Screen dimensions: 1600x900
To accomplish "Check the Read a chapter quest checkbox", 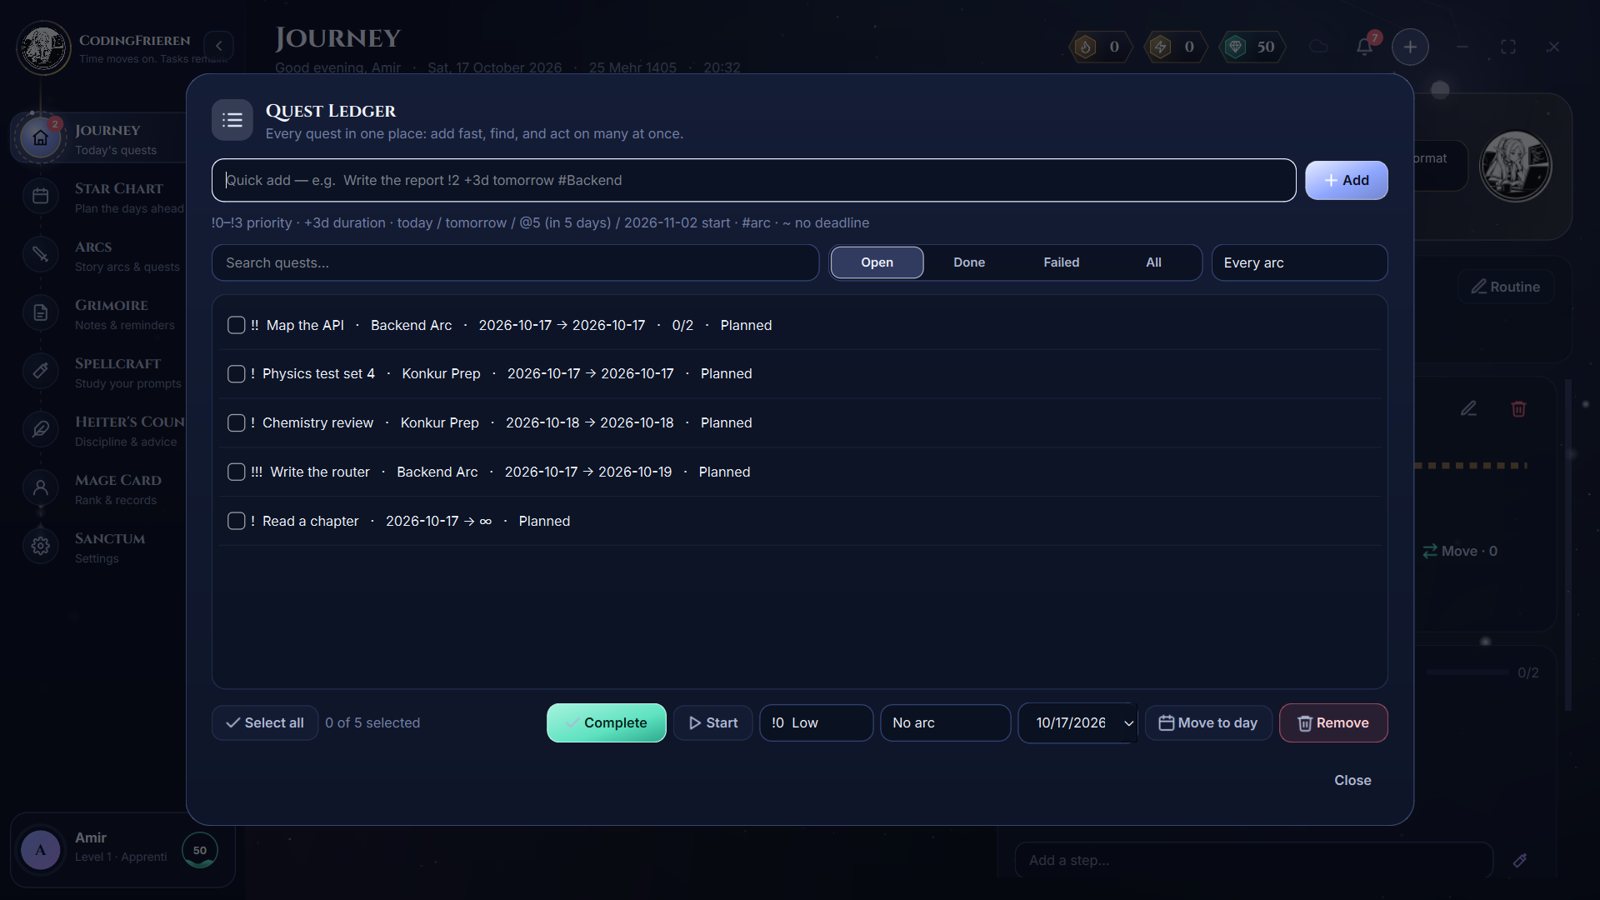I will coord(236,520).
